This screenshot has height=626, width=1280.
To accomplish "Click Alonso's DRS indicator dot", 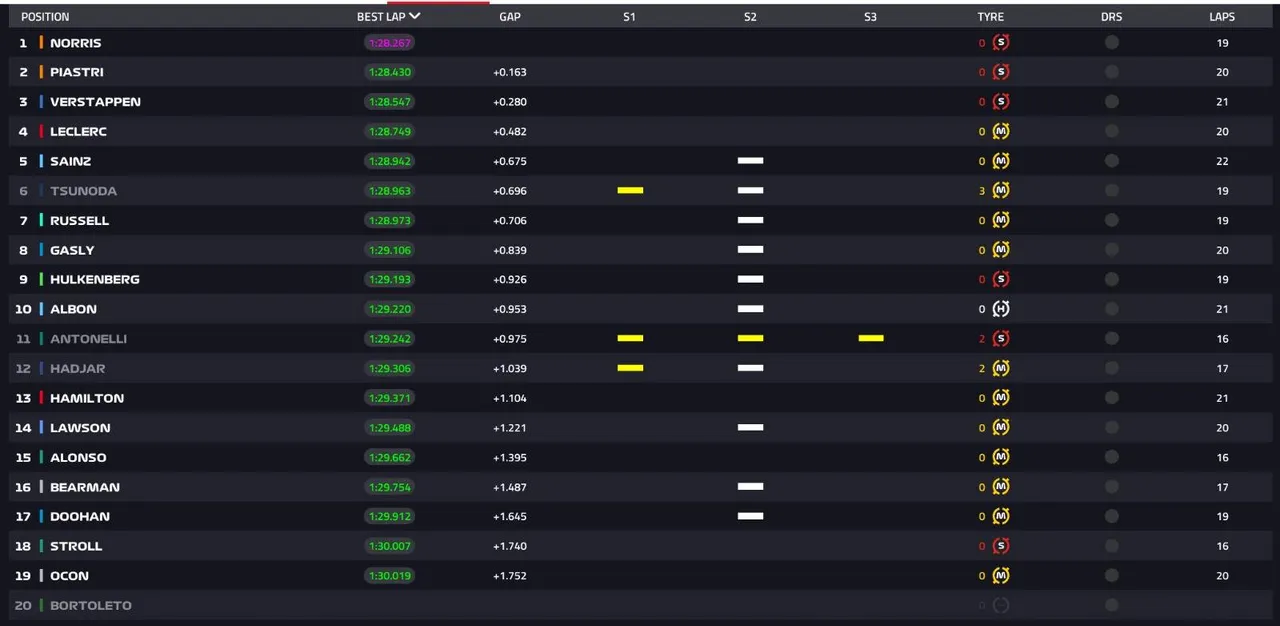I will tap(1112, 457).
